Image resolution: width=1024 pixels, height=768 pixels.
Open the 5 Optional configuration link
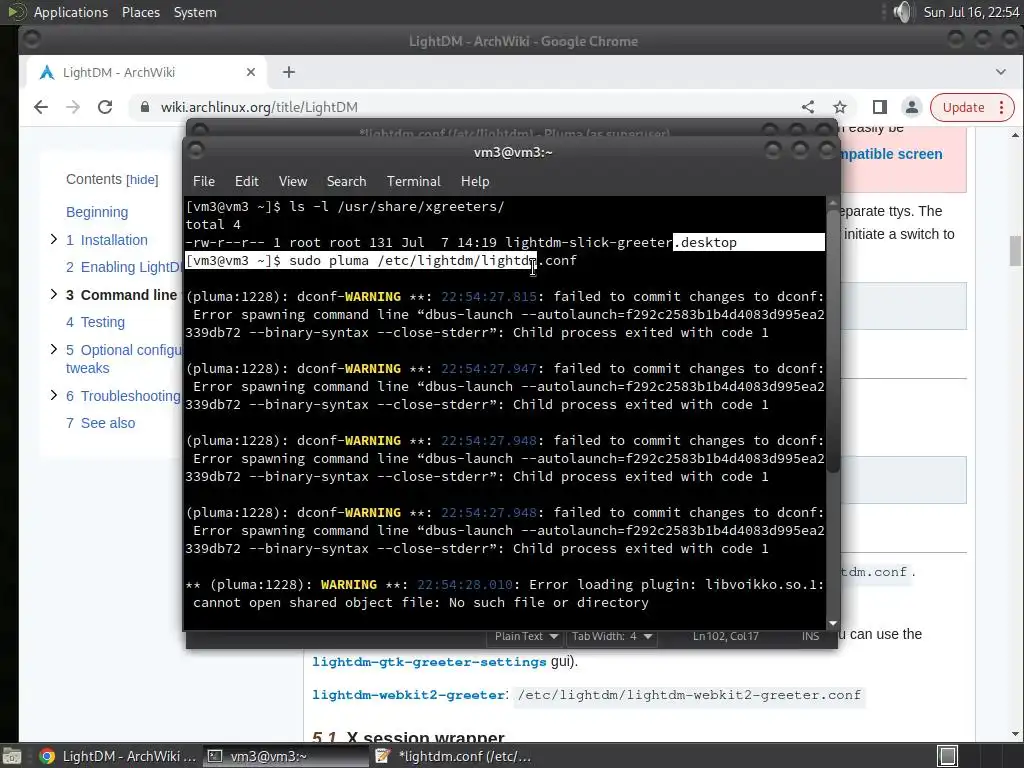[124, 359]
